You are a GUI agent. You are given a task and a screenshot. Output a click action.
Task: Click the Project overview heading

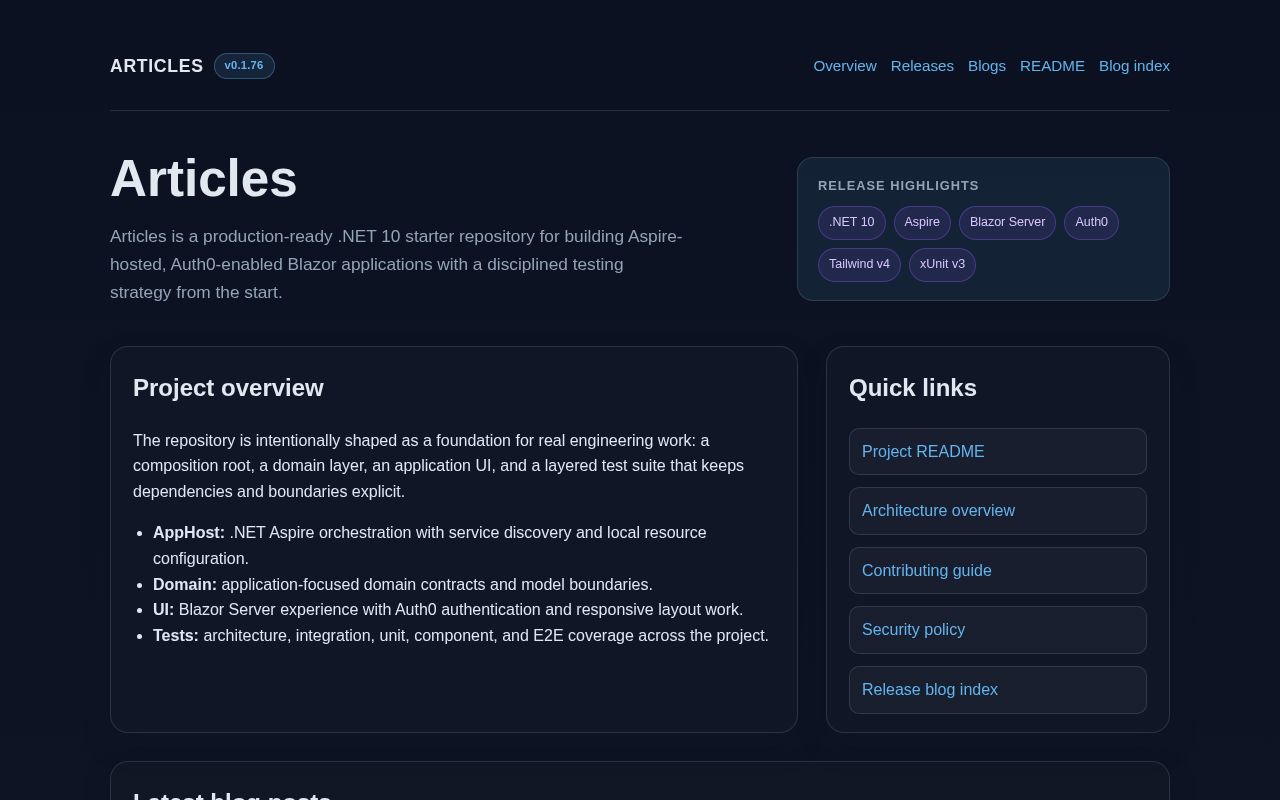228,388
